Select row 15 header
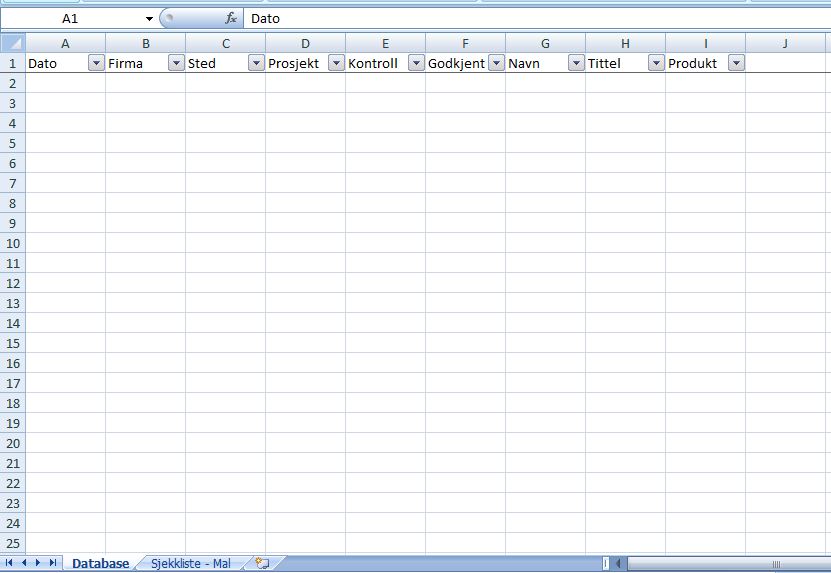The height and width of the screenshot is (573, 831). (13, 343)
